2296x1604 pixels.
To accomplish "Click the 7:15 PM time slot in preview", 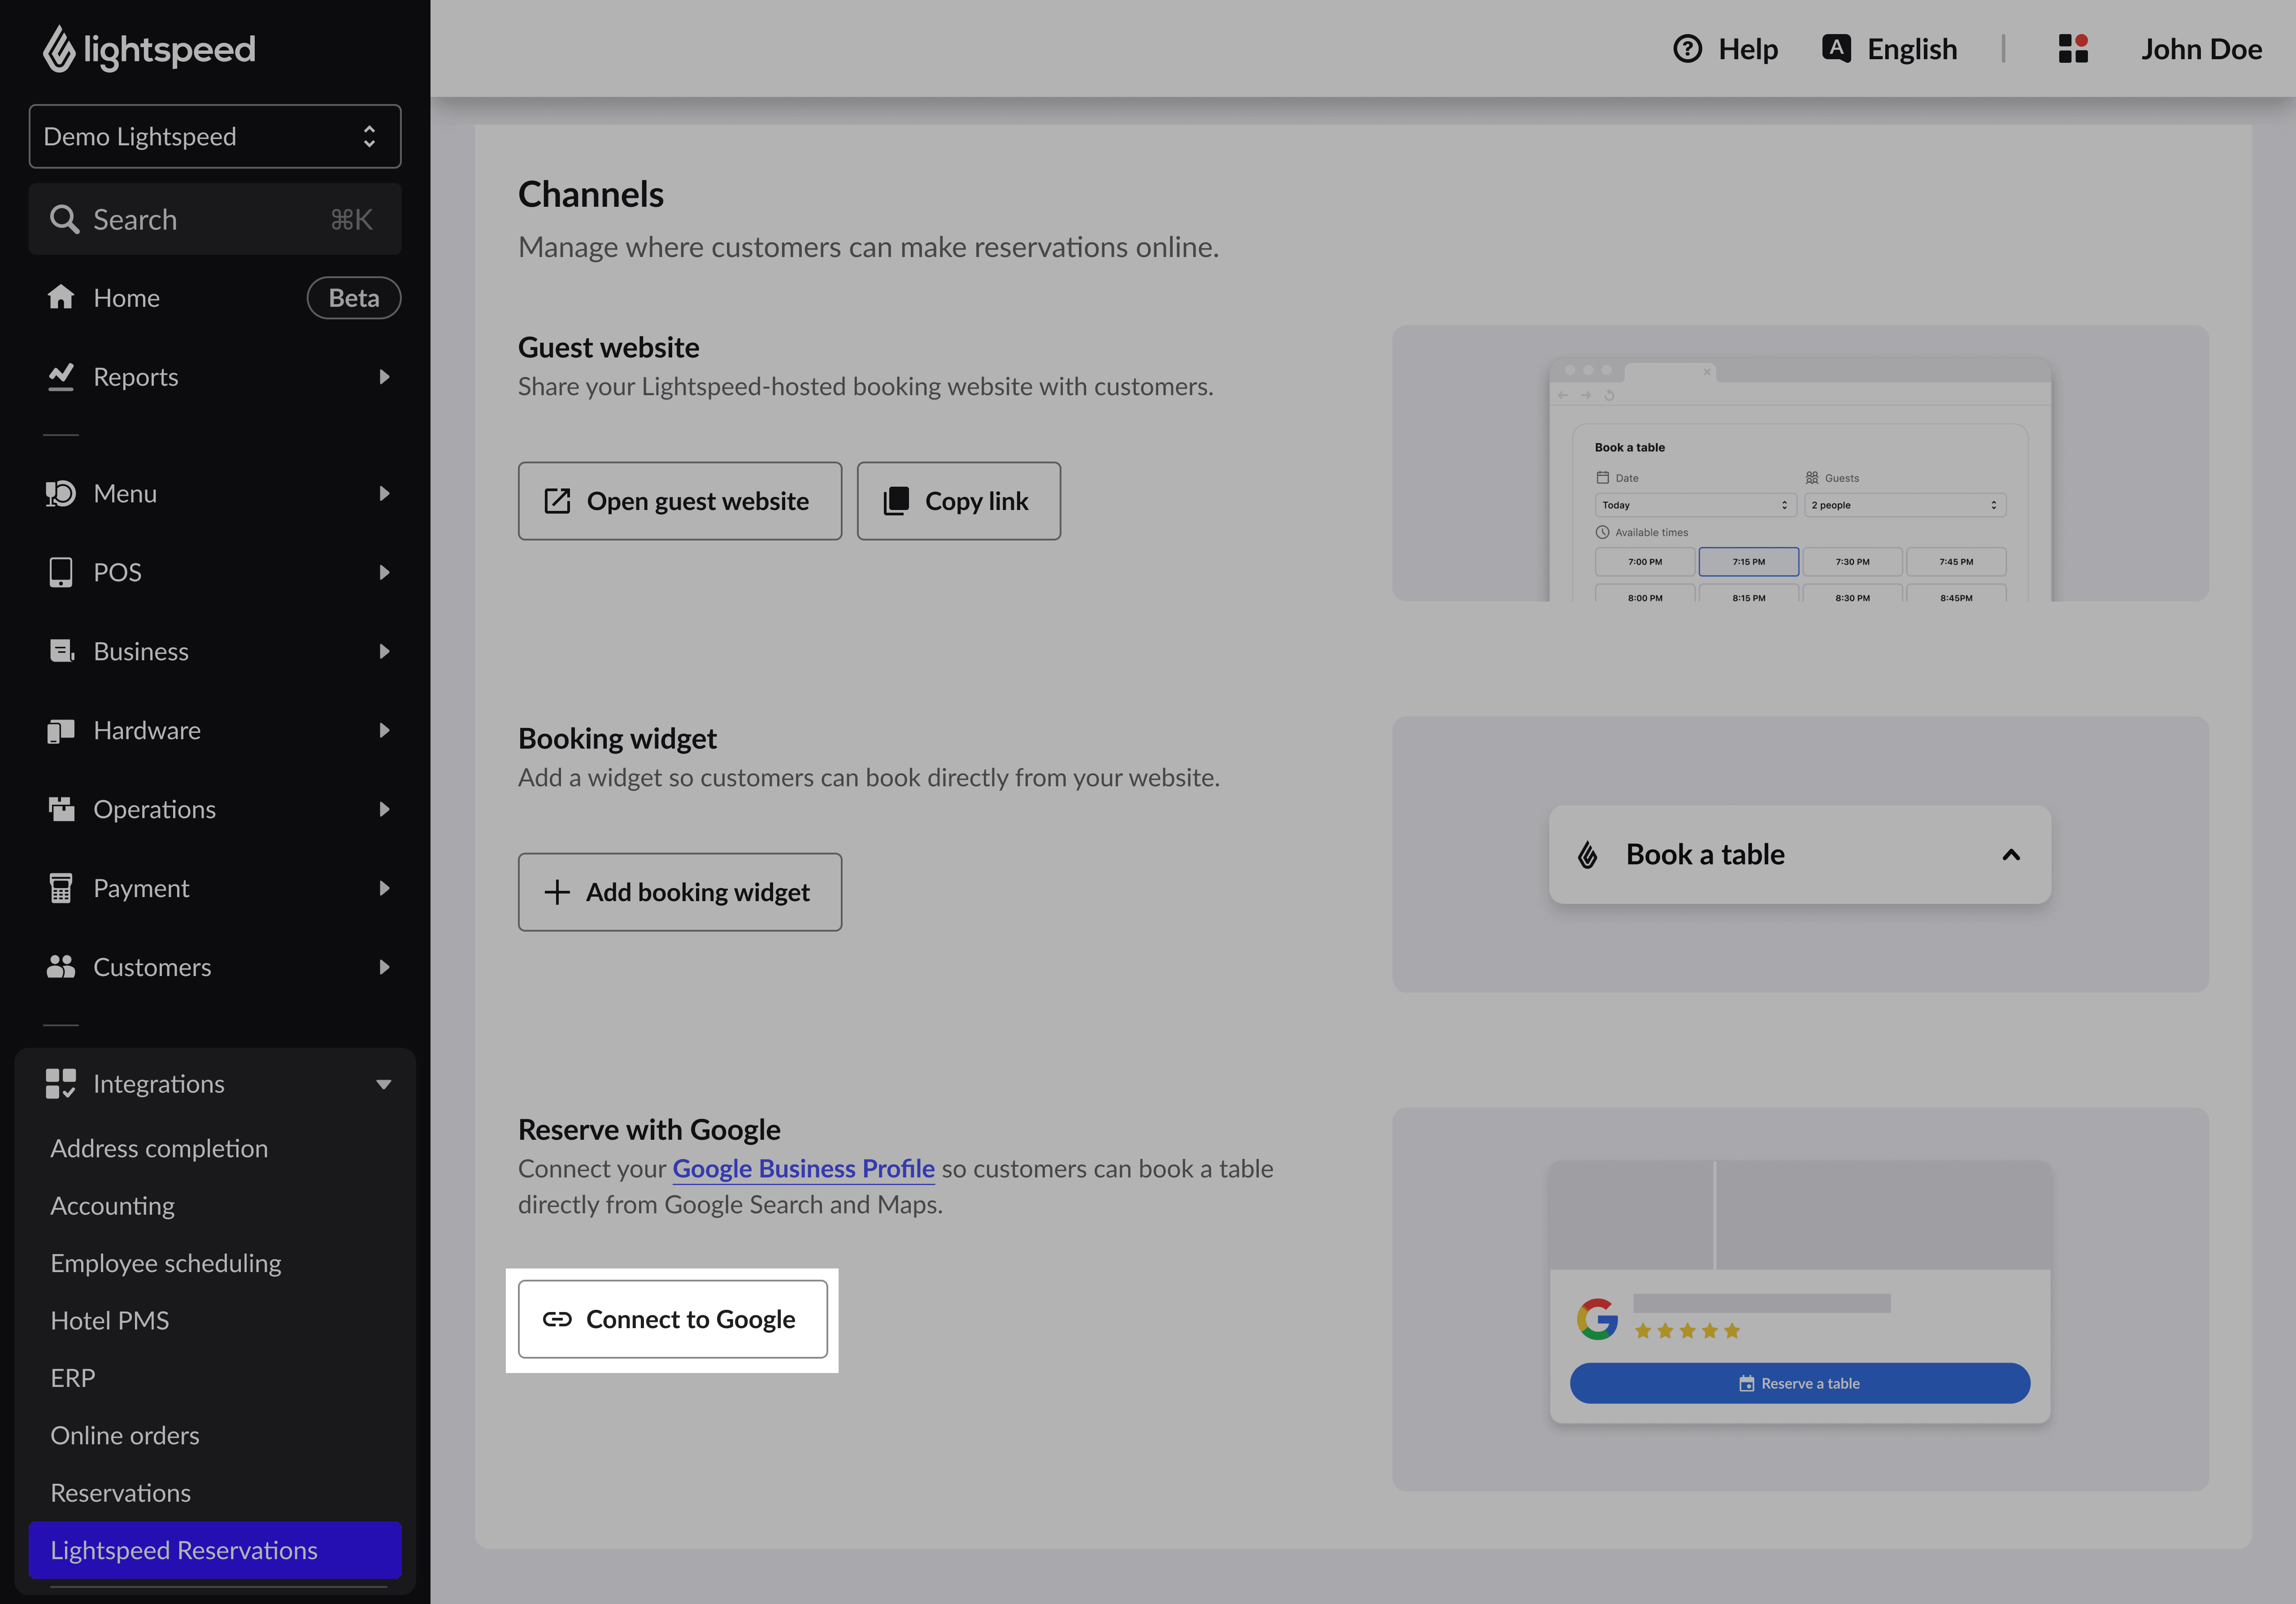I will 1748,561.
